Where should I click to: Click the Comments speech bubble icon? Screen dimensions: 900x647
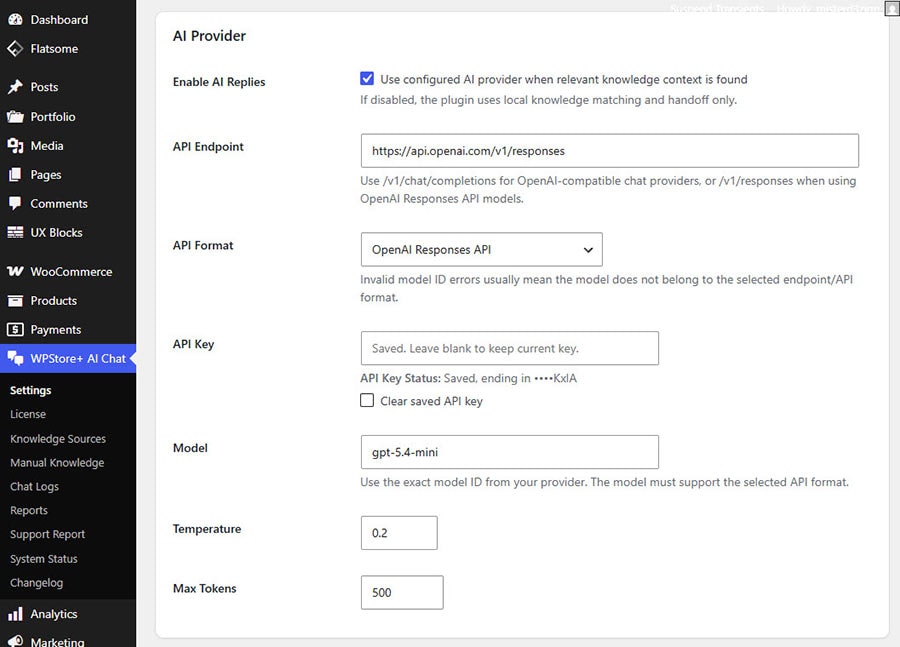pyautogui.click(x=15, y=204)
